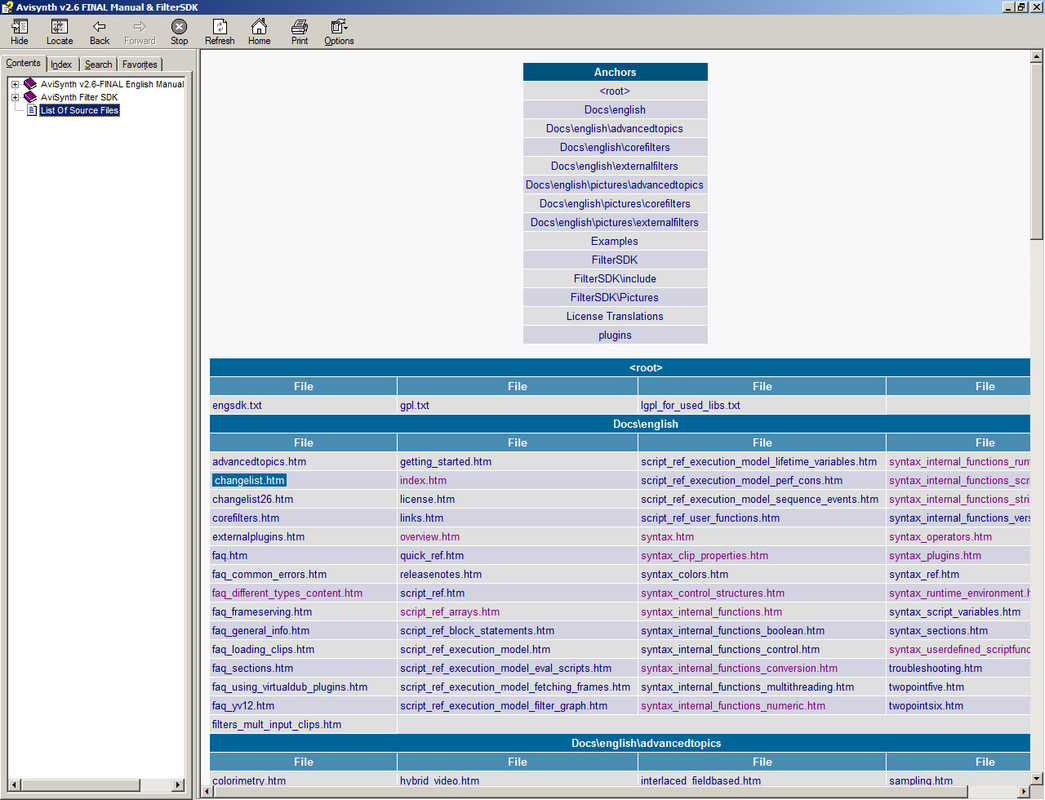Jump to plugins anchor

pyautogui.click(x=614, y=335)
